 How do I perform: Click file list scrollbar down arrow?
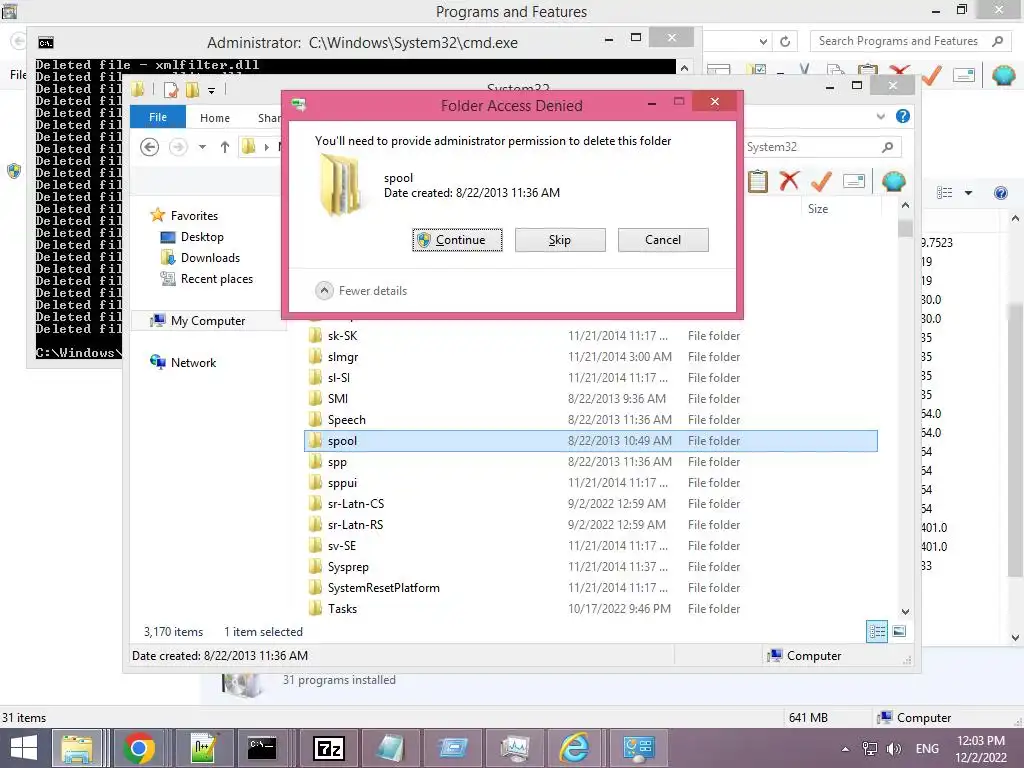click(905, 612)
